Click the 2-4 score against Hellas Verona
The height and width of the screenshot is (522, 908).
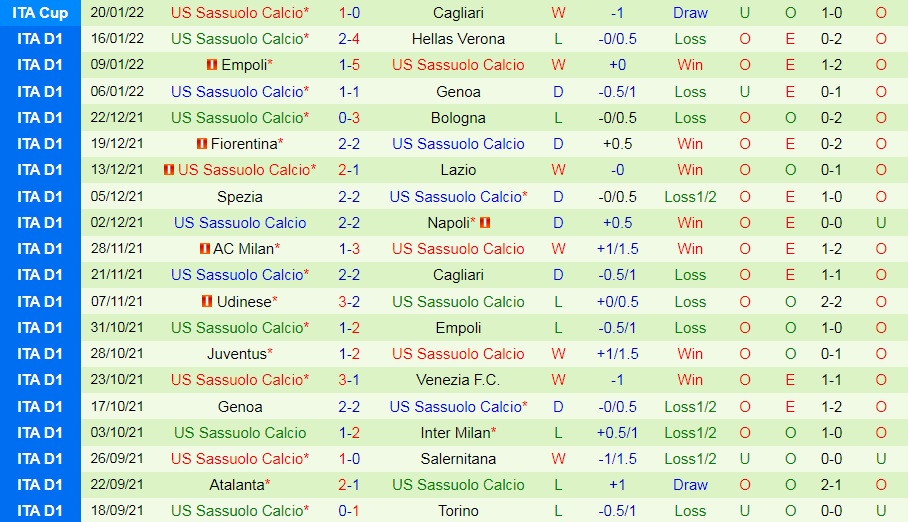pyautogui.click(x=349, y=39)
